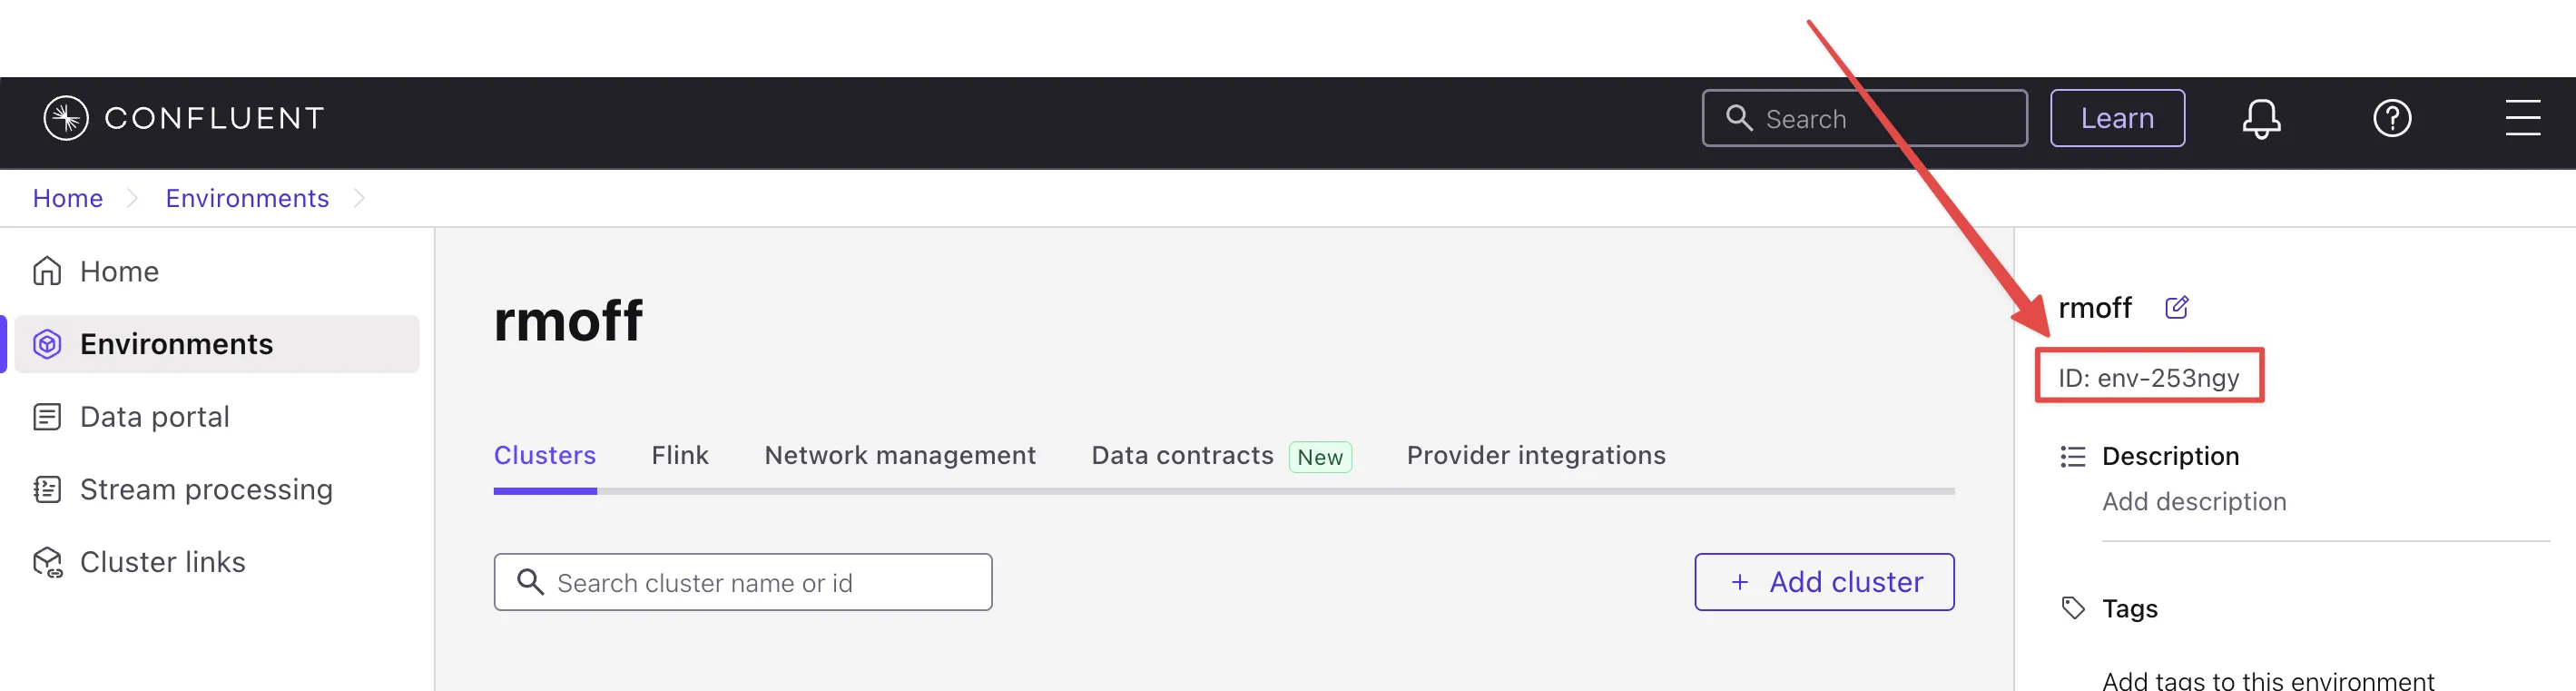Image resolution: width=2576 pixels, height=691 pixels.
Task: Switch to the Flink tab
Action: tap(679, 456)
